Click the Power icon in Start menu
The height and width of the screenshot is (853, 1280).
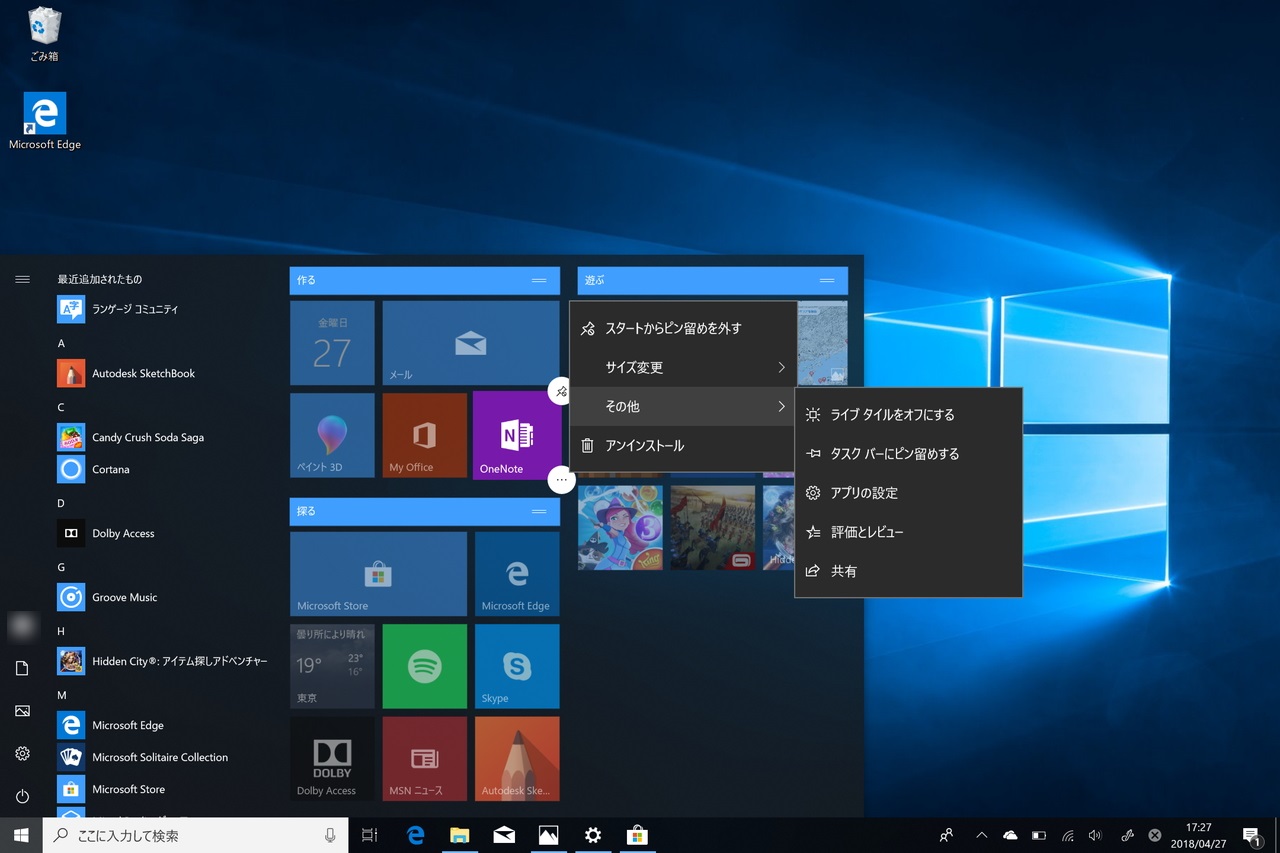(x=22, y=797)
